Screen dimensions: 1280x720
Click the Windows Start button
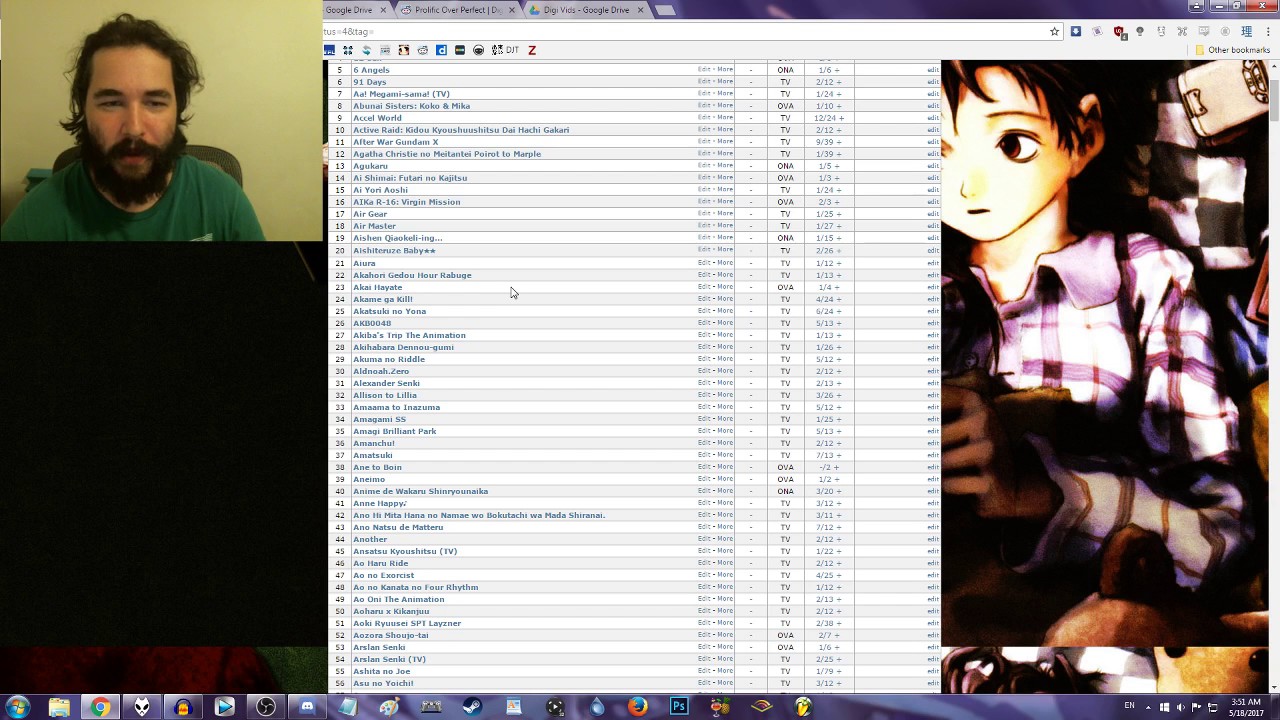pos(18,707)
